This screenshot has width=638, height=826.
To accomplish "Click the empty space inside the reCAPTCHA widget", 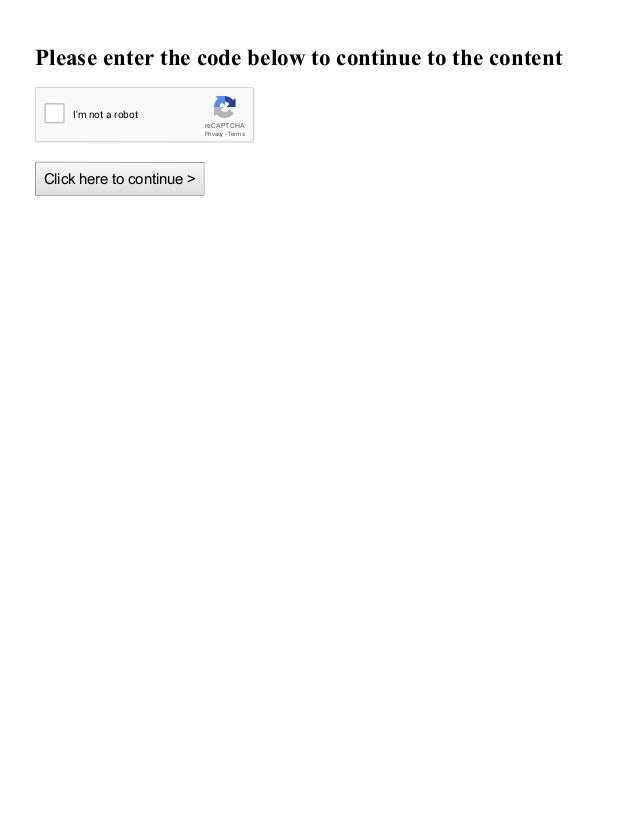I will tap(171, 114).
